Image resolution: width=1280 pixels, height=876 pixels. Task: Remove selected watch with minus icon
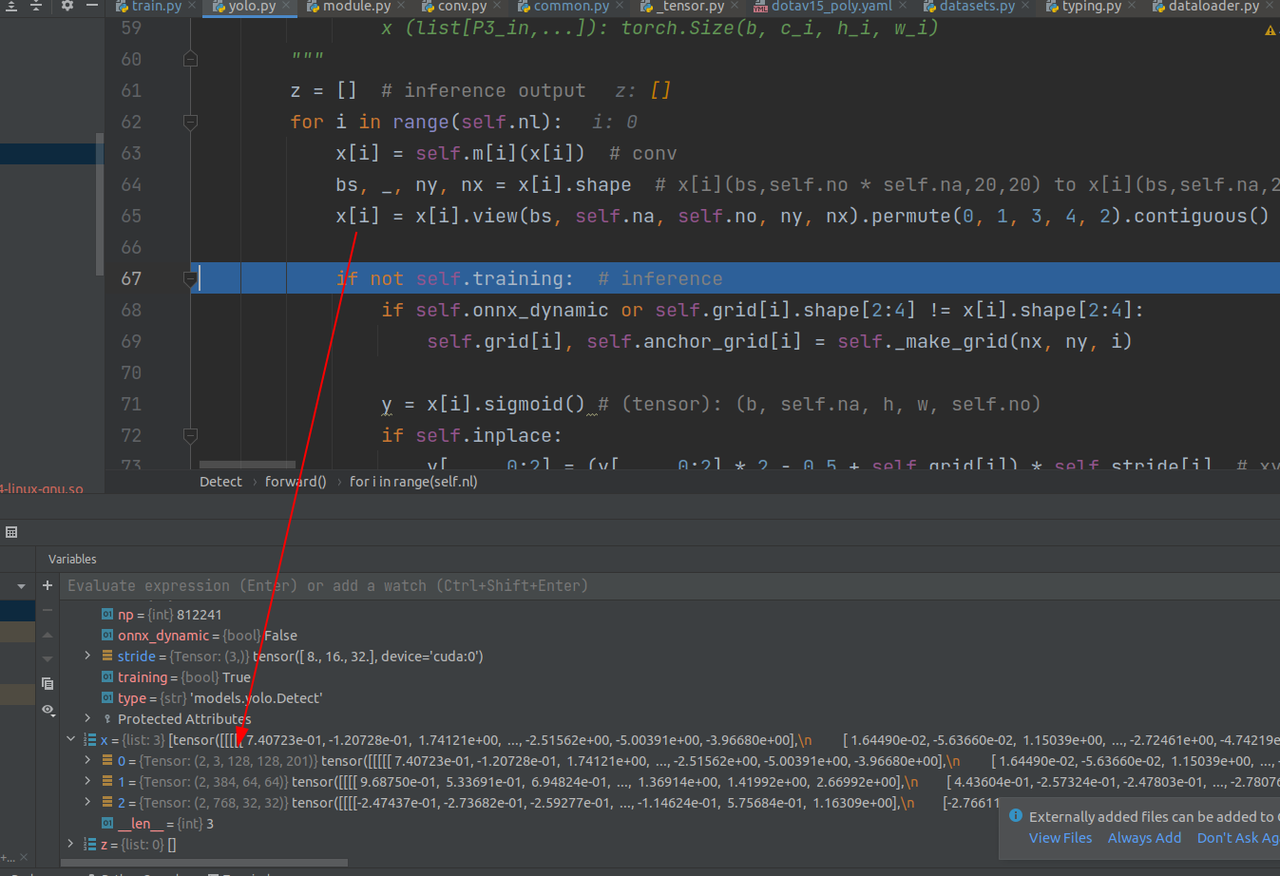(x=47, y=610)
